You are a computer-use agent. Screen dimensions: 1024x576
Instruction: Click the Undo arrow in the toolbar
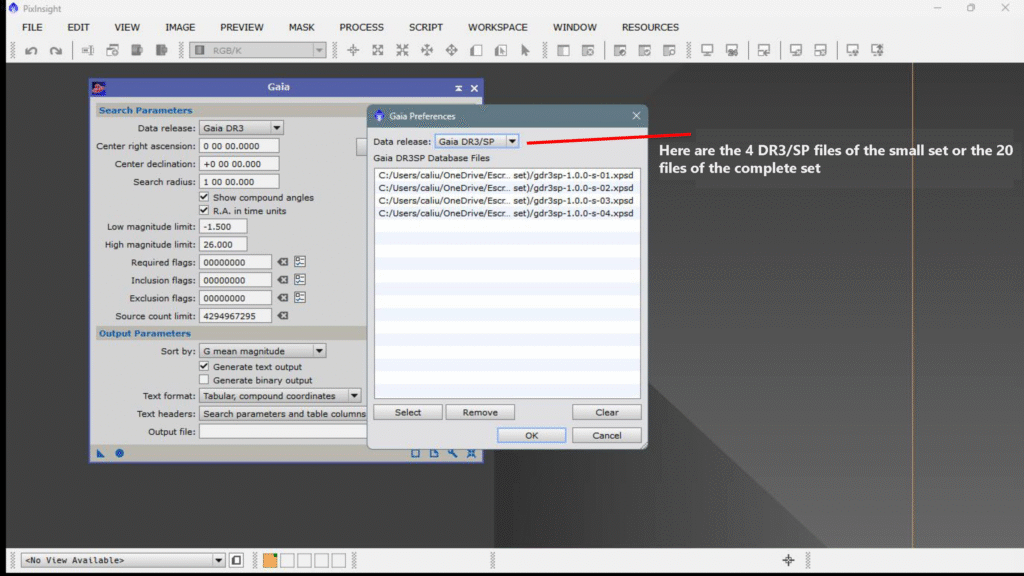[31, 50]
